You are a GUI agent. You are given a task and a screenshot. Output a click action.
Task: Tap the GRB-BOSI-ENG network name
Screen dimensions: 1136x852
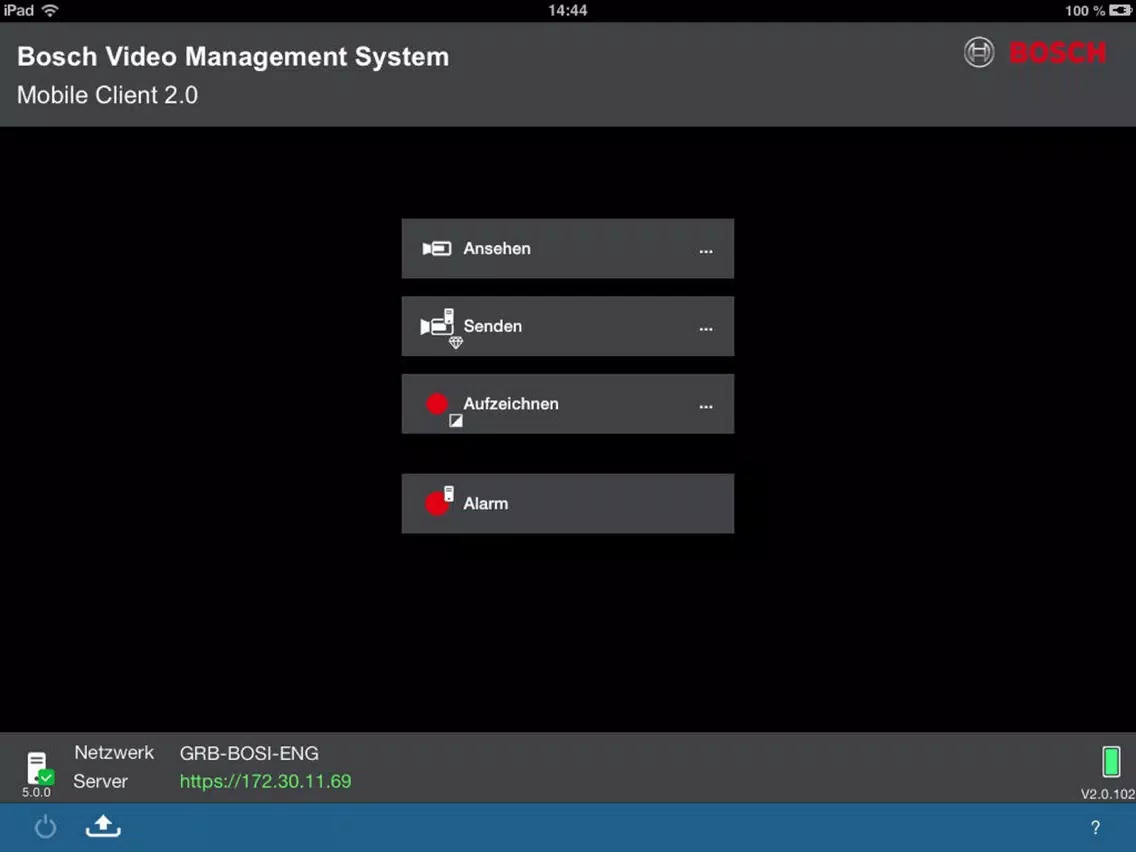click(249, 753)
